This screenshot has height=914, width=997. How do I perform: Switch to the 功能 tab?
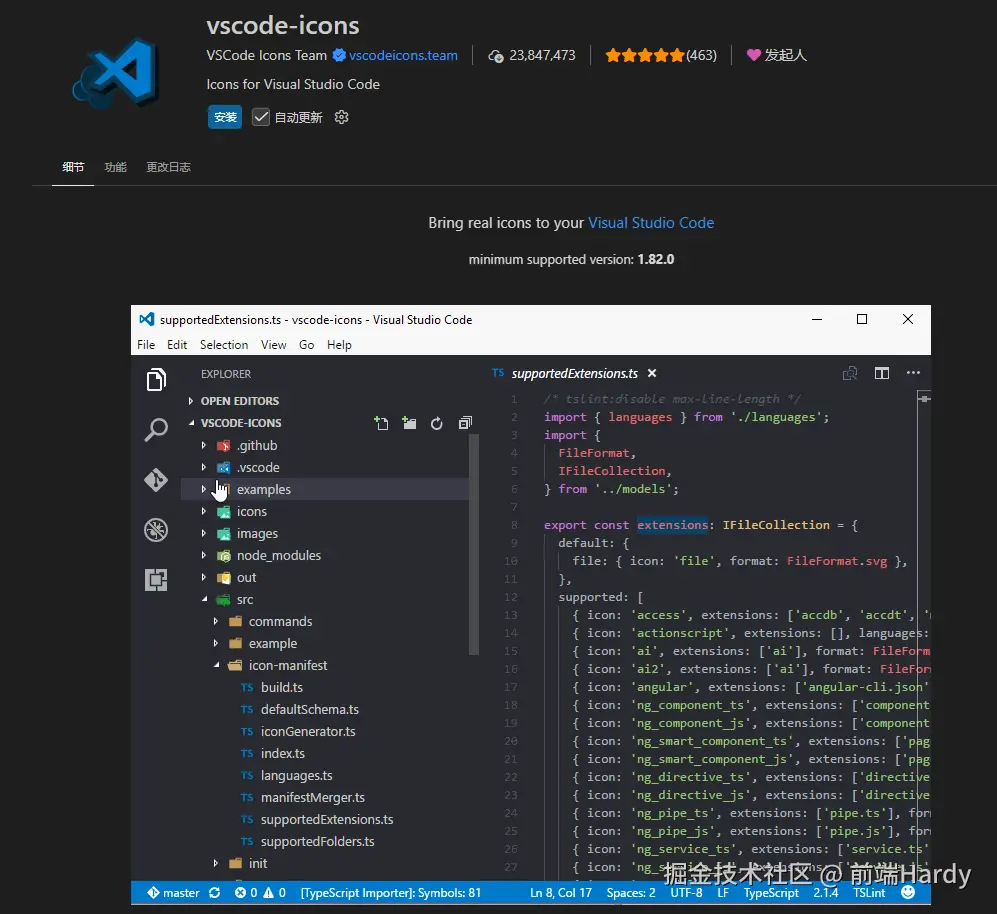115,167
